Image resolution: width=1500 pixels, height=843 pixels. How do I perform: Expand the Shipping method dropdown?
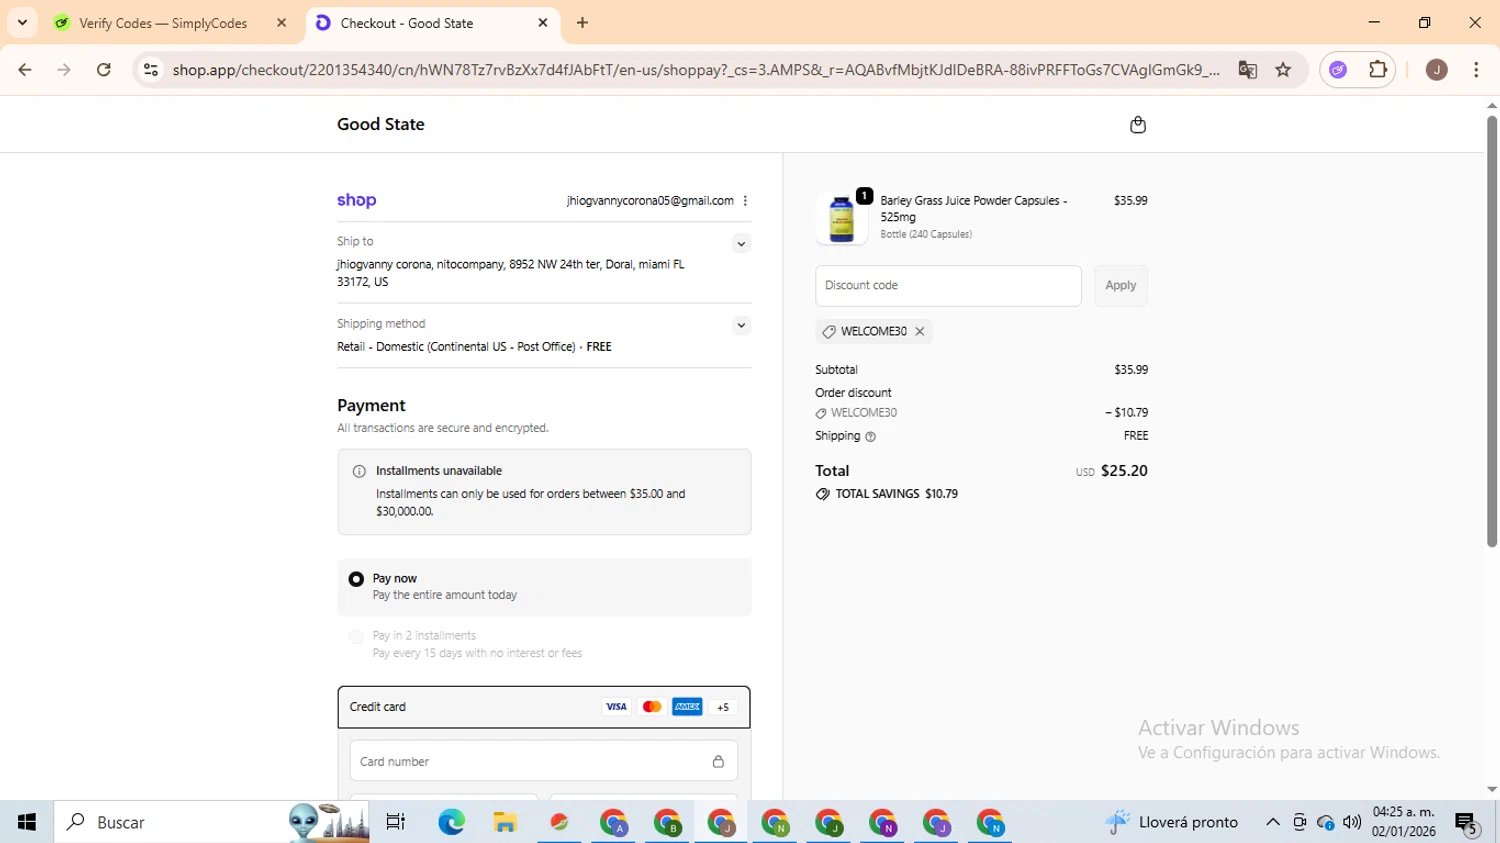(x=741, y=326)
